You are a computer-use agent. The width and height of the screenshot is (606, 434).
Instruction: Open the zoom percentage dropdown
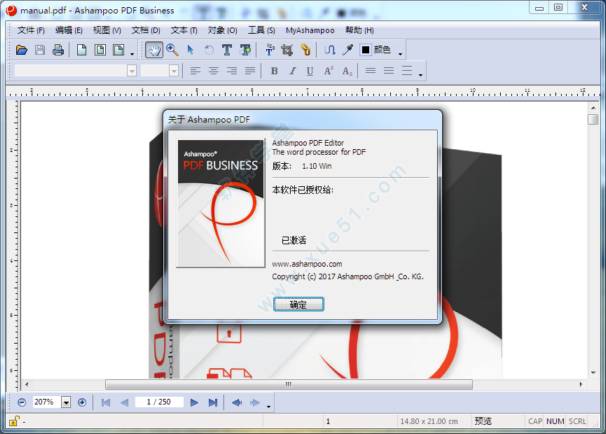(66, 402)
